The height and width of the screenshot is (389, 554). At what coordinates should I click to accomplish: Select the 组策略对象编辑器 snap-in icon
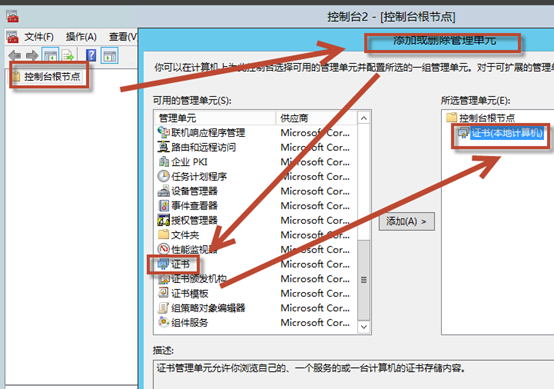[x=163, y=308]
